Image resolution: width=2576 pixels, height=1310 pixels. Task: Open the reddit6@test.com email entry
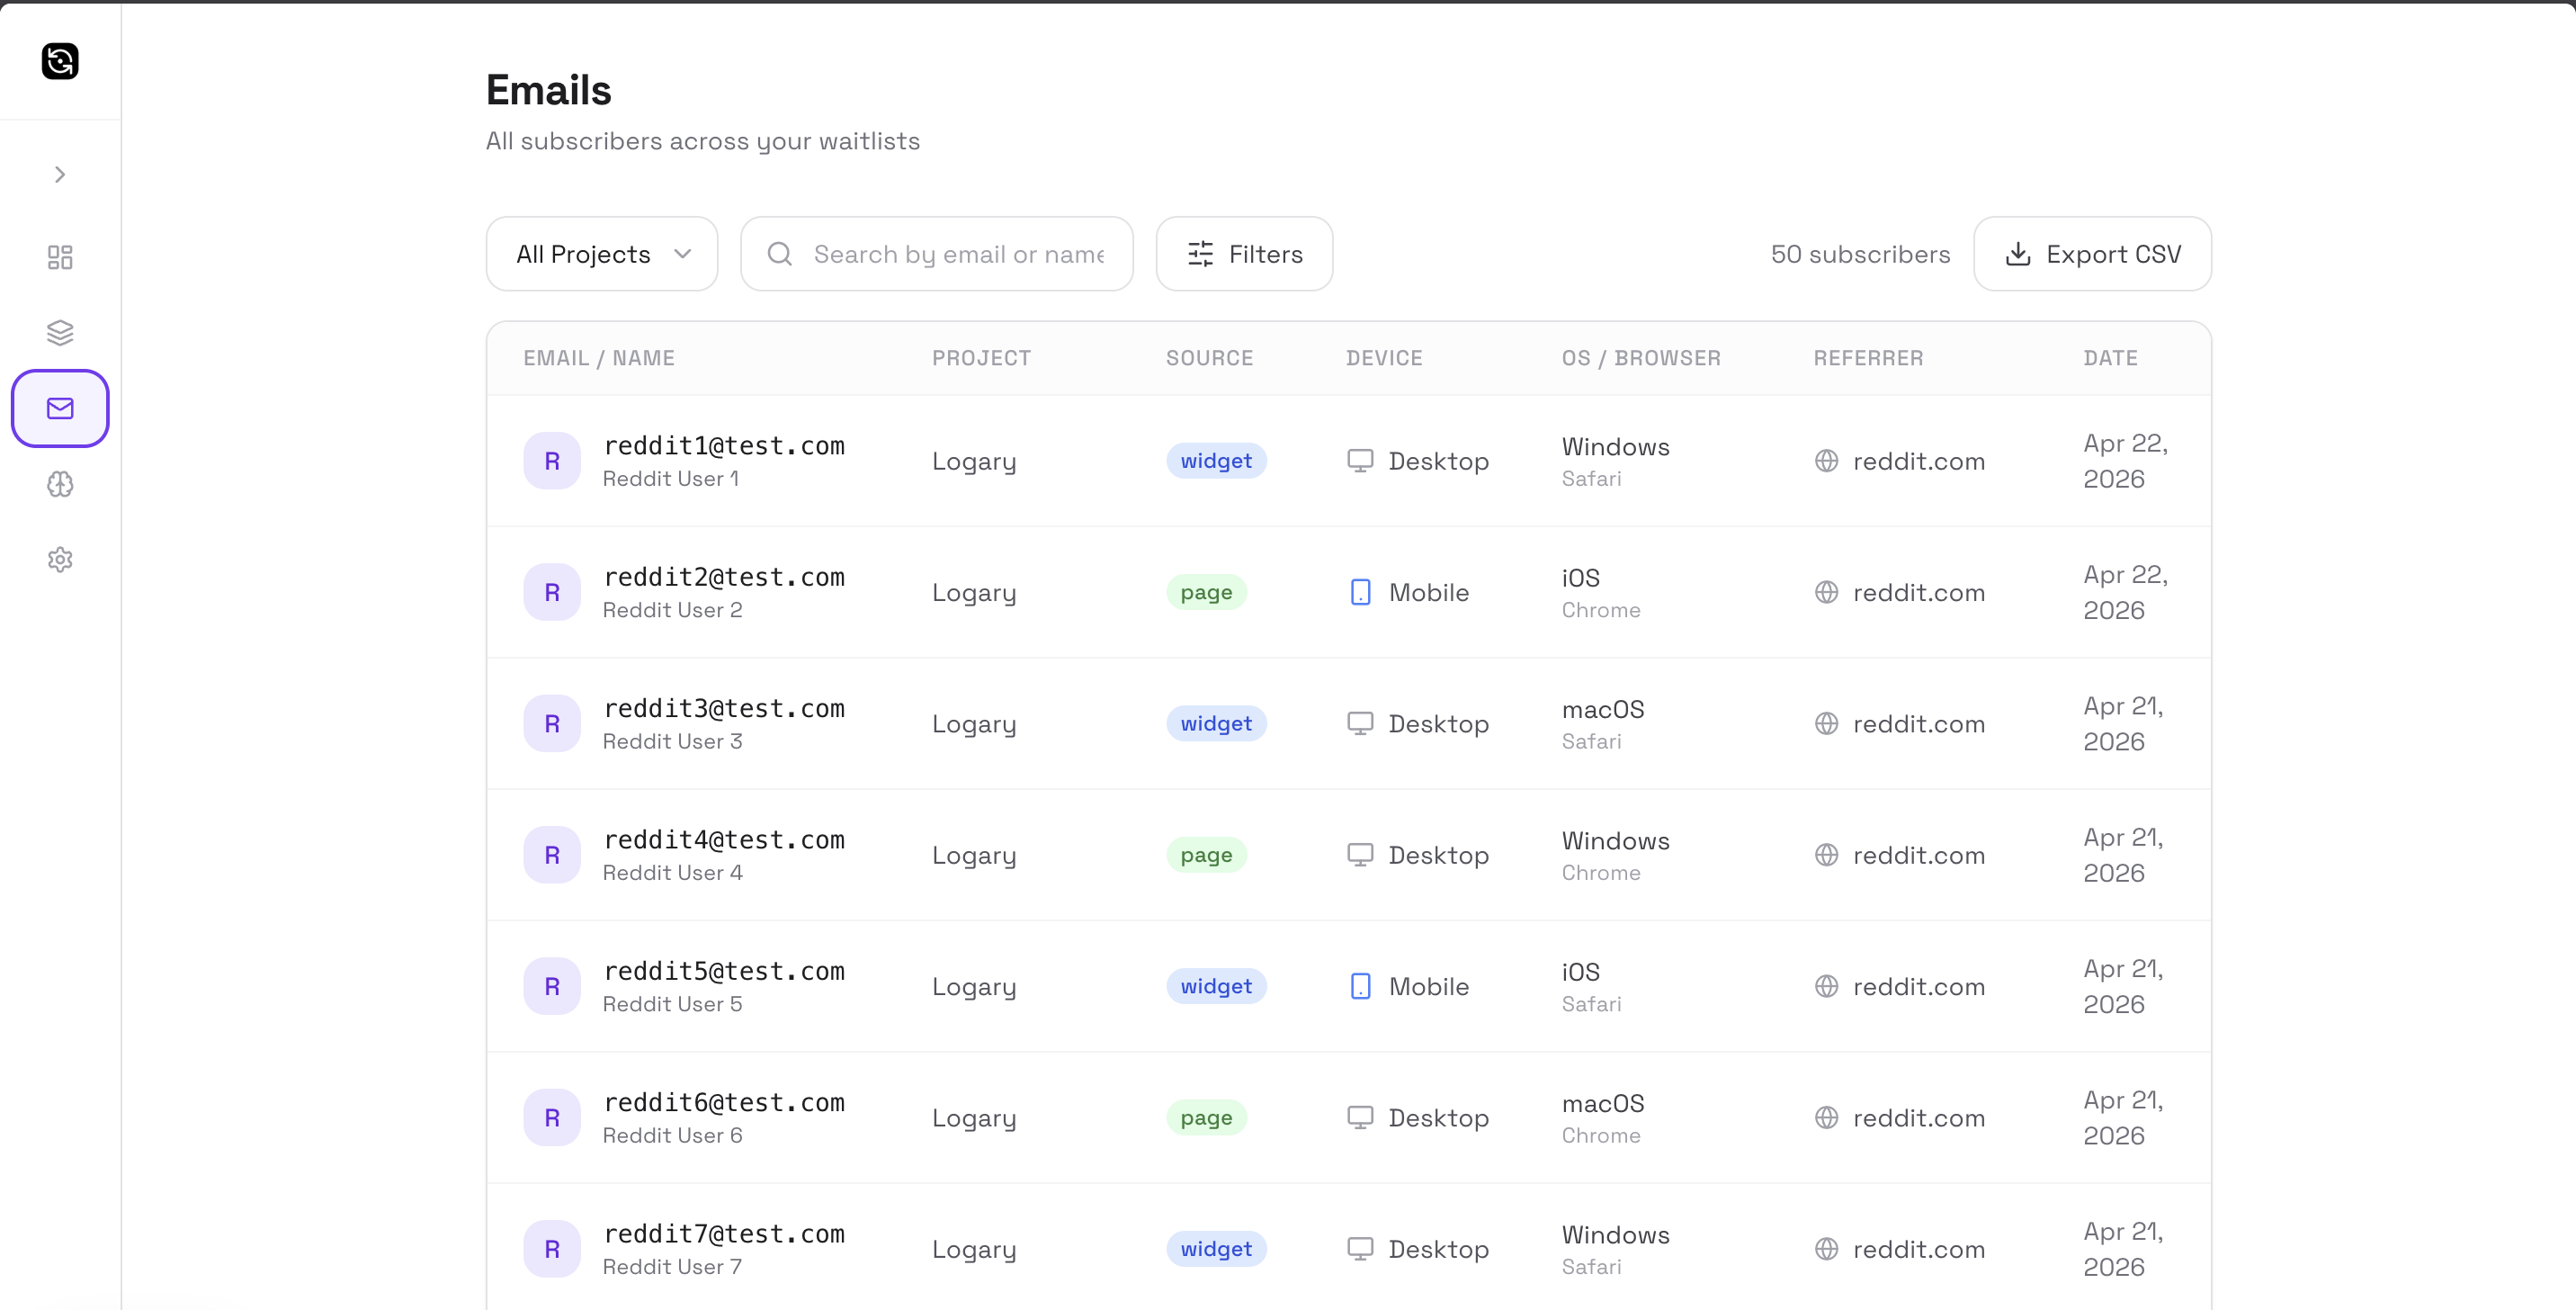pyautogui.click(x=724, y=1103)
